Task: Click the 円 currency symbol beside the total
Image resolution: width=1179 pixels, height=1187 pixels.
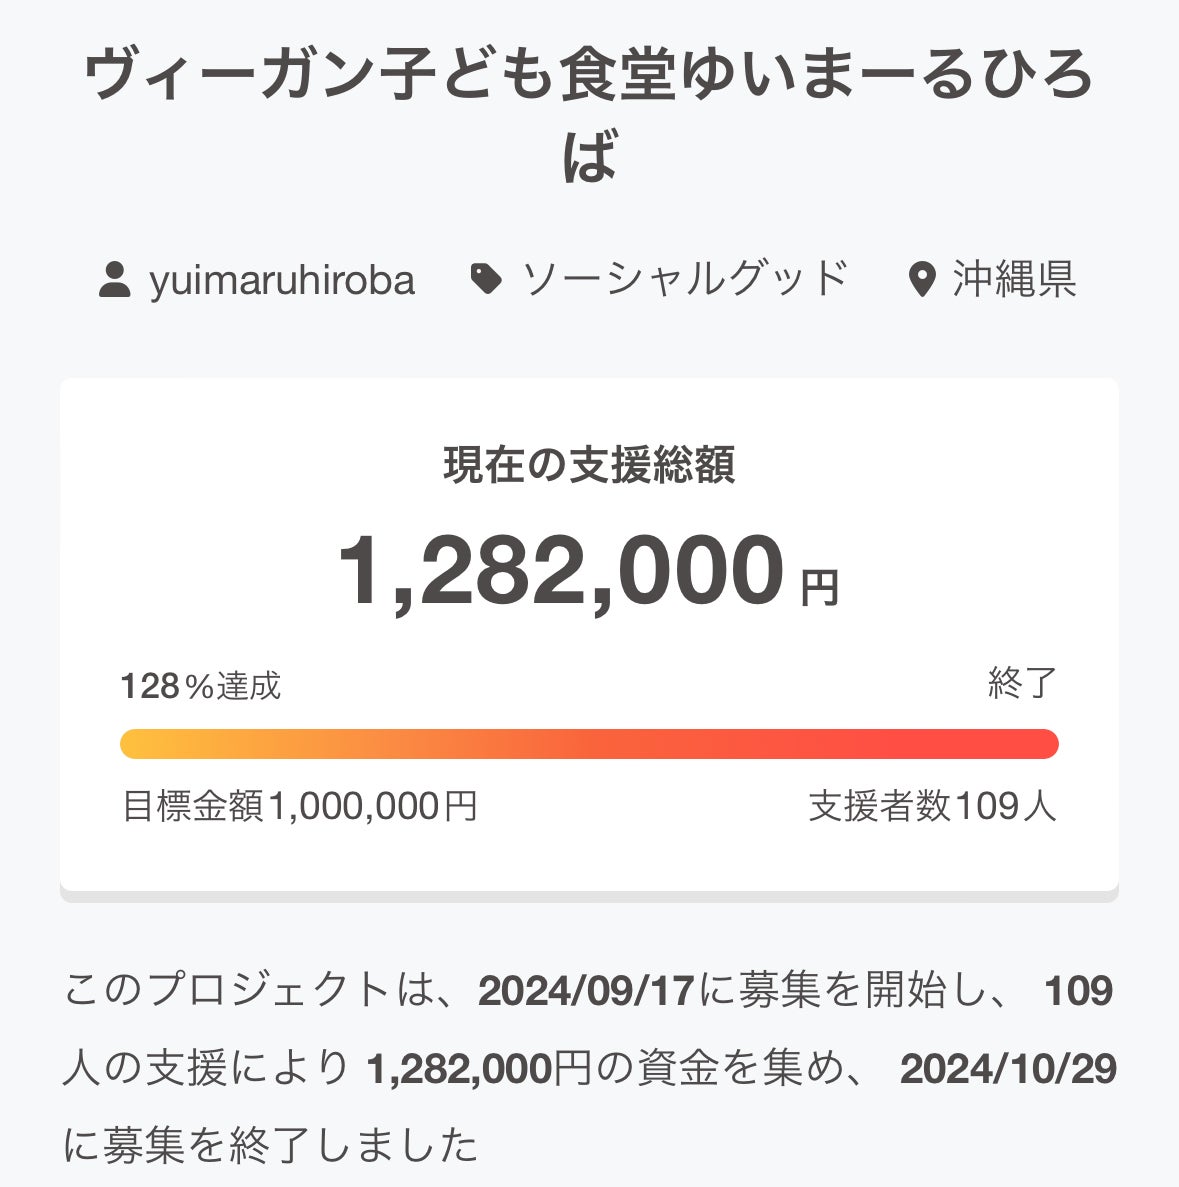Action: 819,587
